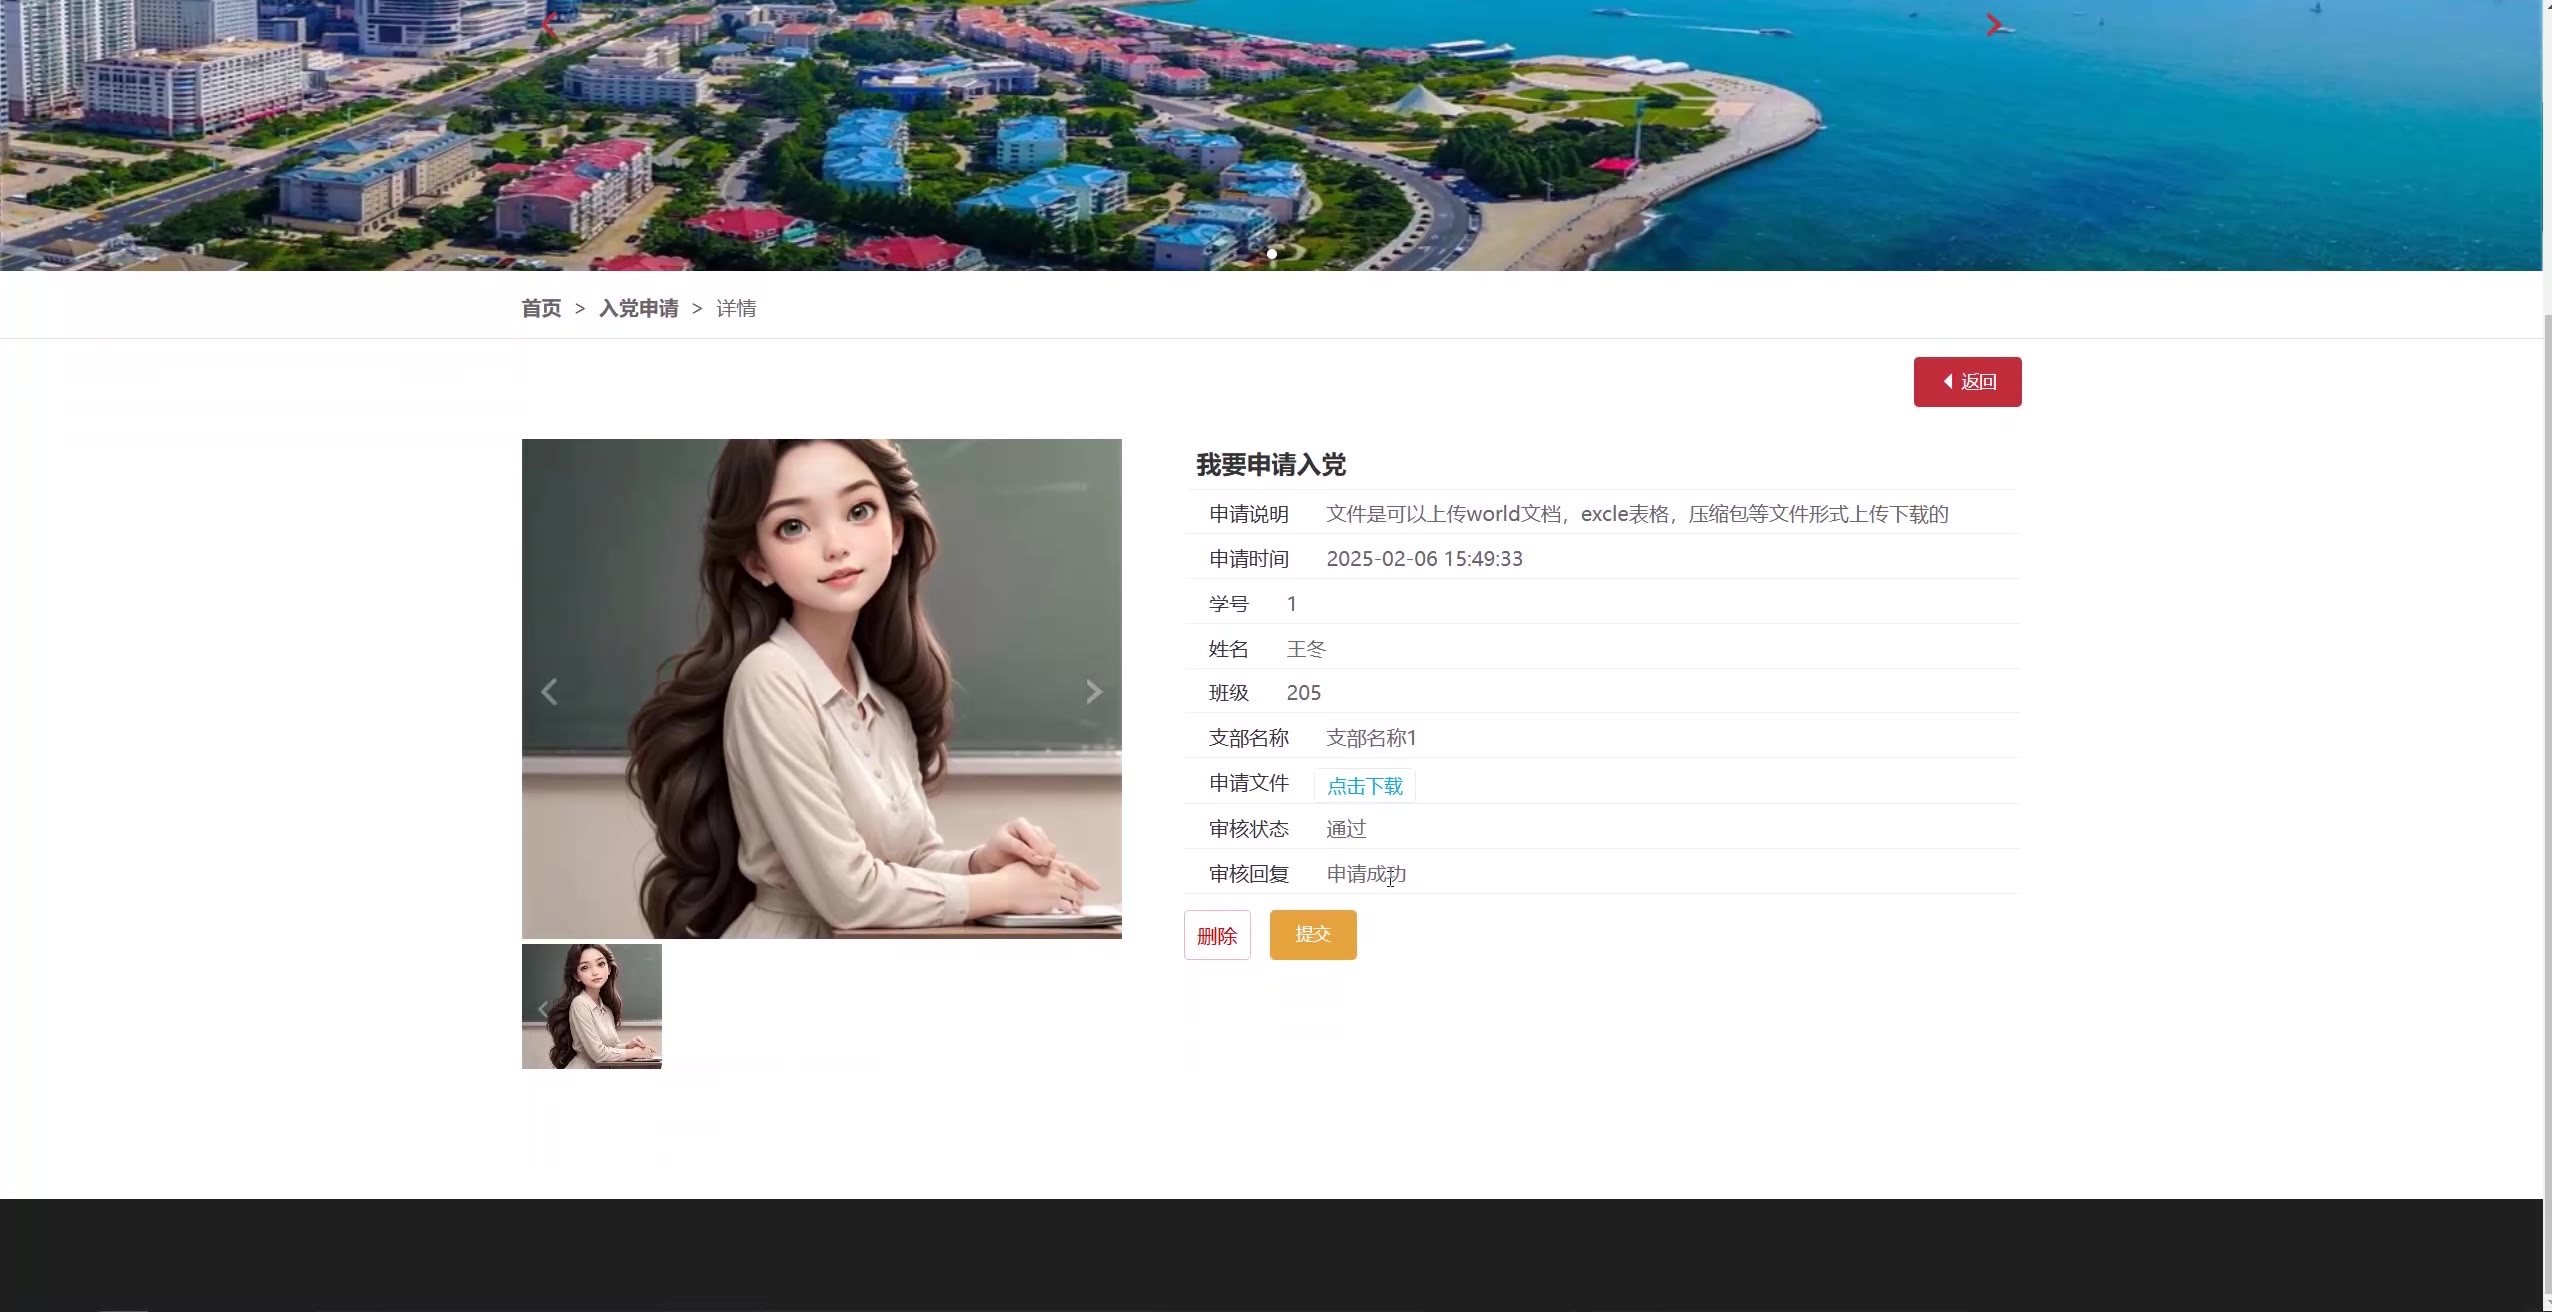Open 入党申请 breadcrumb link

[x=638, y=308]
